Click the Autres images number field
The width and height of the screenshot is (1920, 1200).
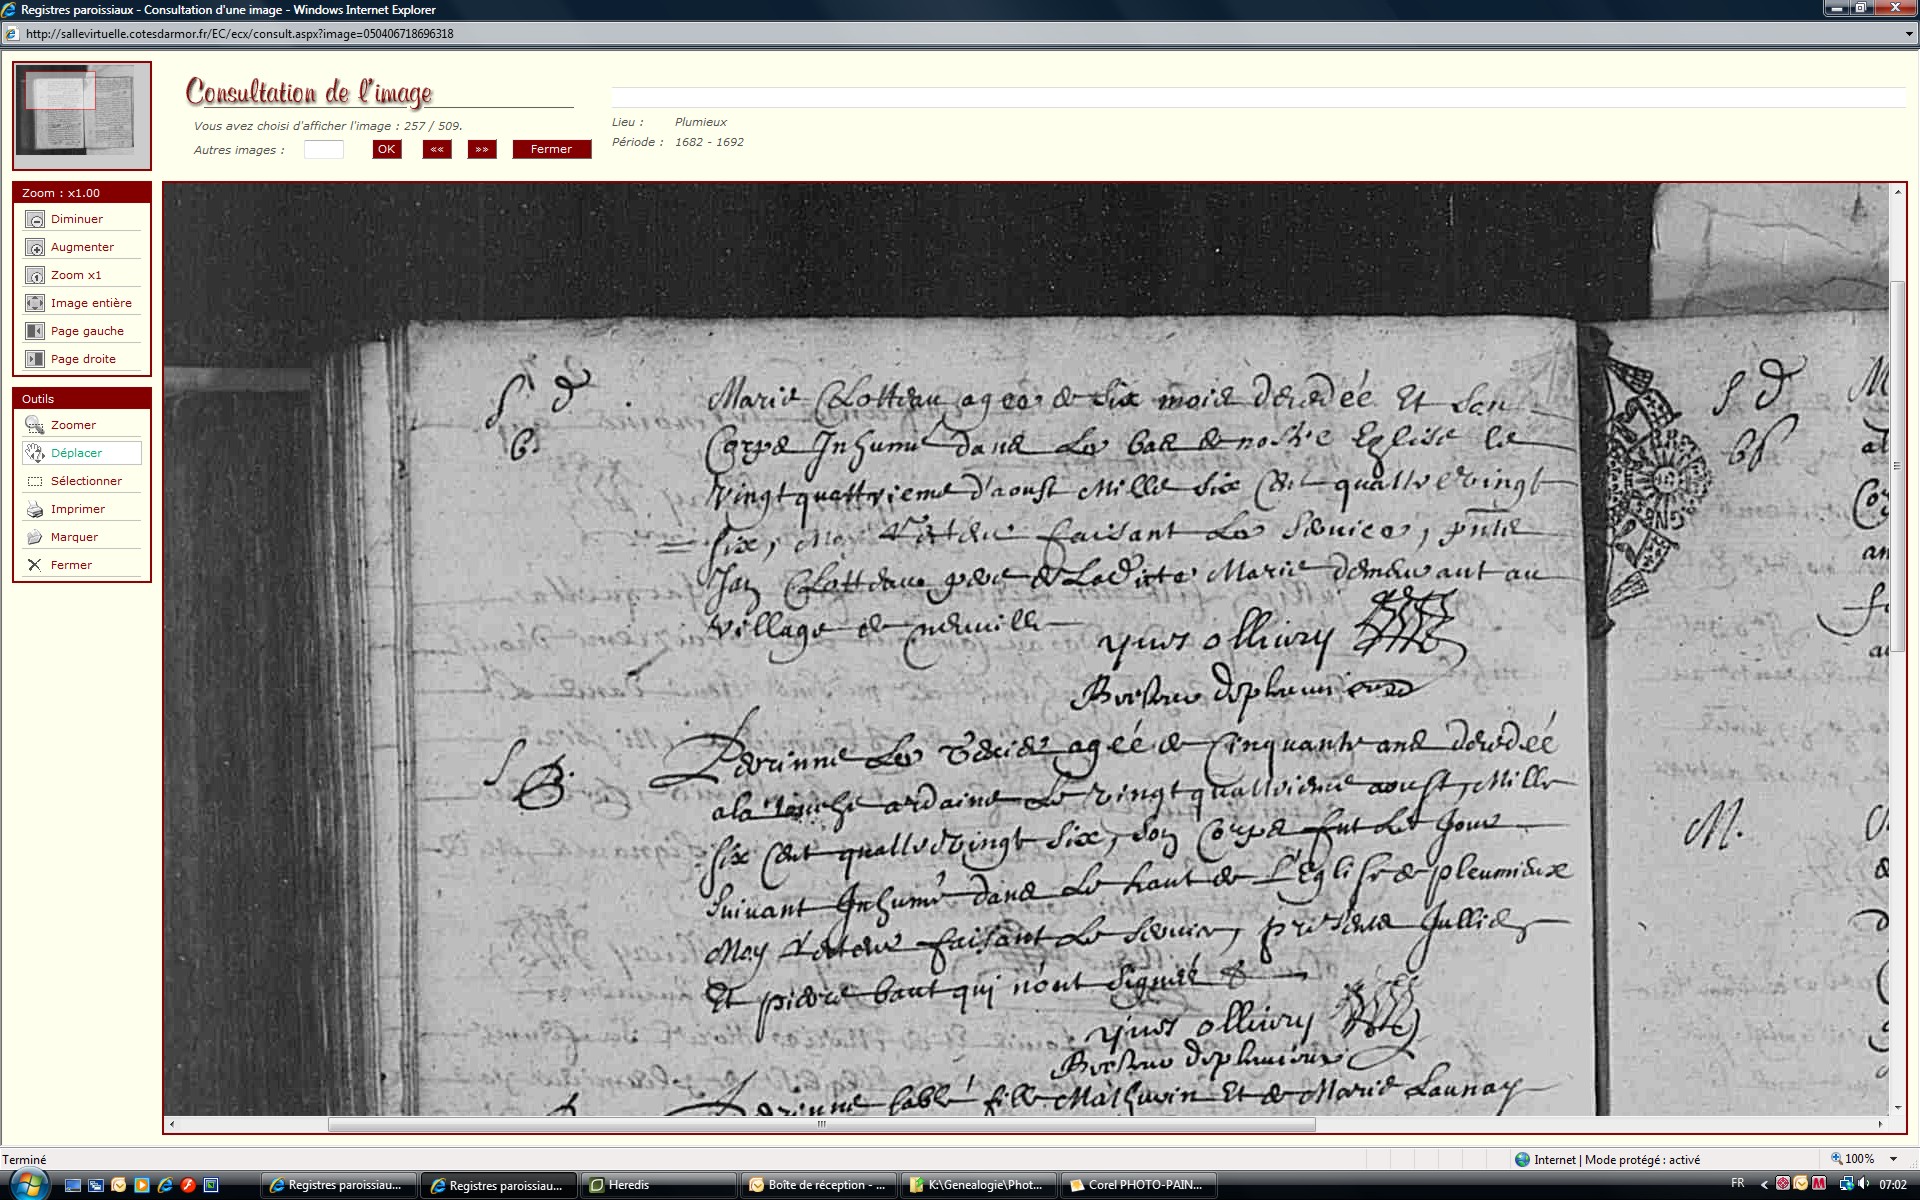[323, 150]
